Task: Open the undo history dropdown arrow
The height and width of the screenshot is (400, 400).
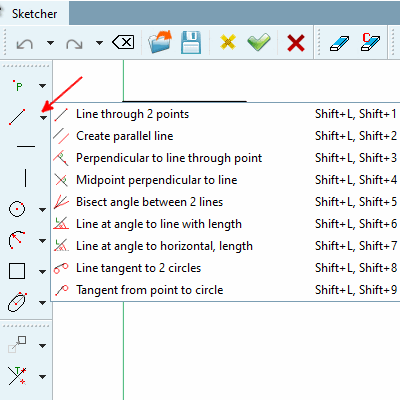Action: 50,43
